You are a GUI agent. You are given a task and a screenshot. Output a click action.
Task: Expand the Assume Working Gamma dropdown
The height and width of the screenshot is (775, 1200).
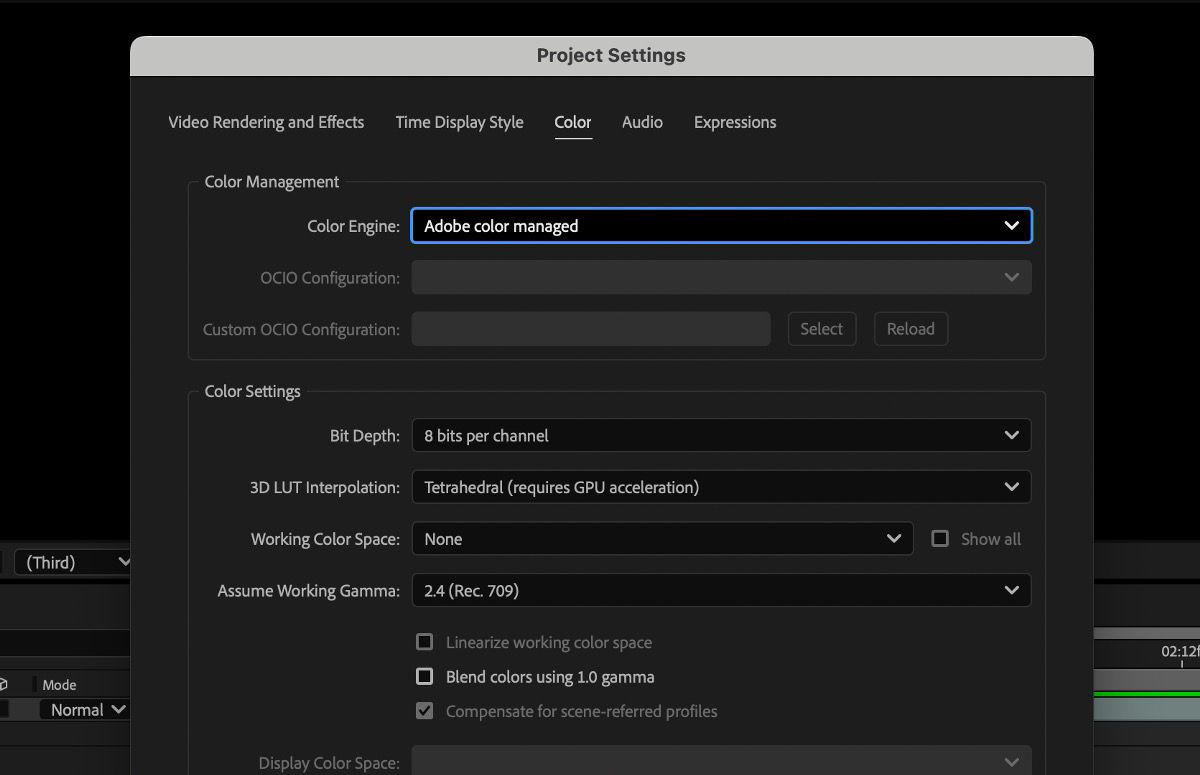721,590
